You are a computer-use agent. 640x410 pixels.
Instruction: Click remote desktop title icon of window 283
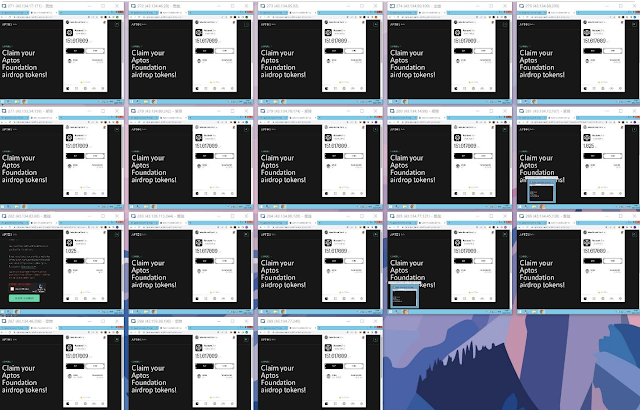click(x=133, y=216)
